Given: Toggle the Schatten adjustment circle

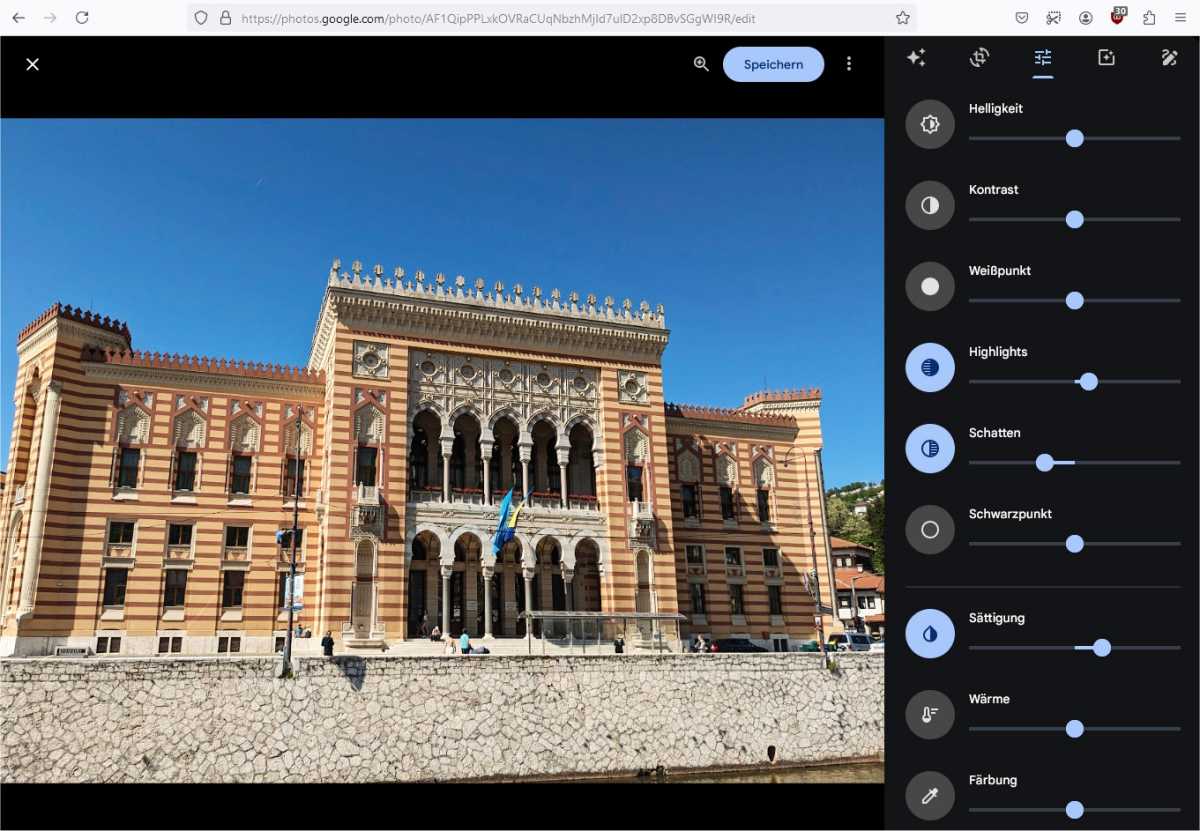Looking at the screenshot, I should (x=929, y=448).
